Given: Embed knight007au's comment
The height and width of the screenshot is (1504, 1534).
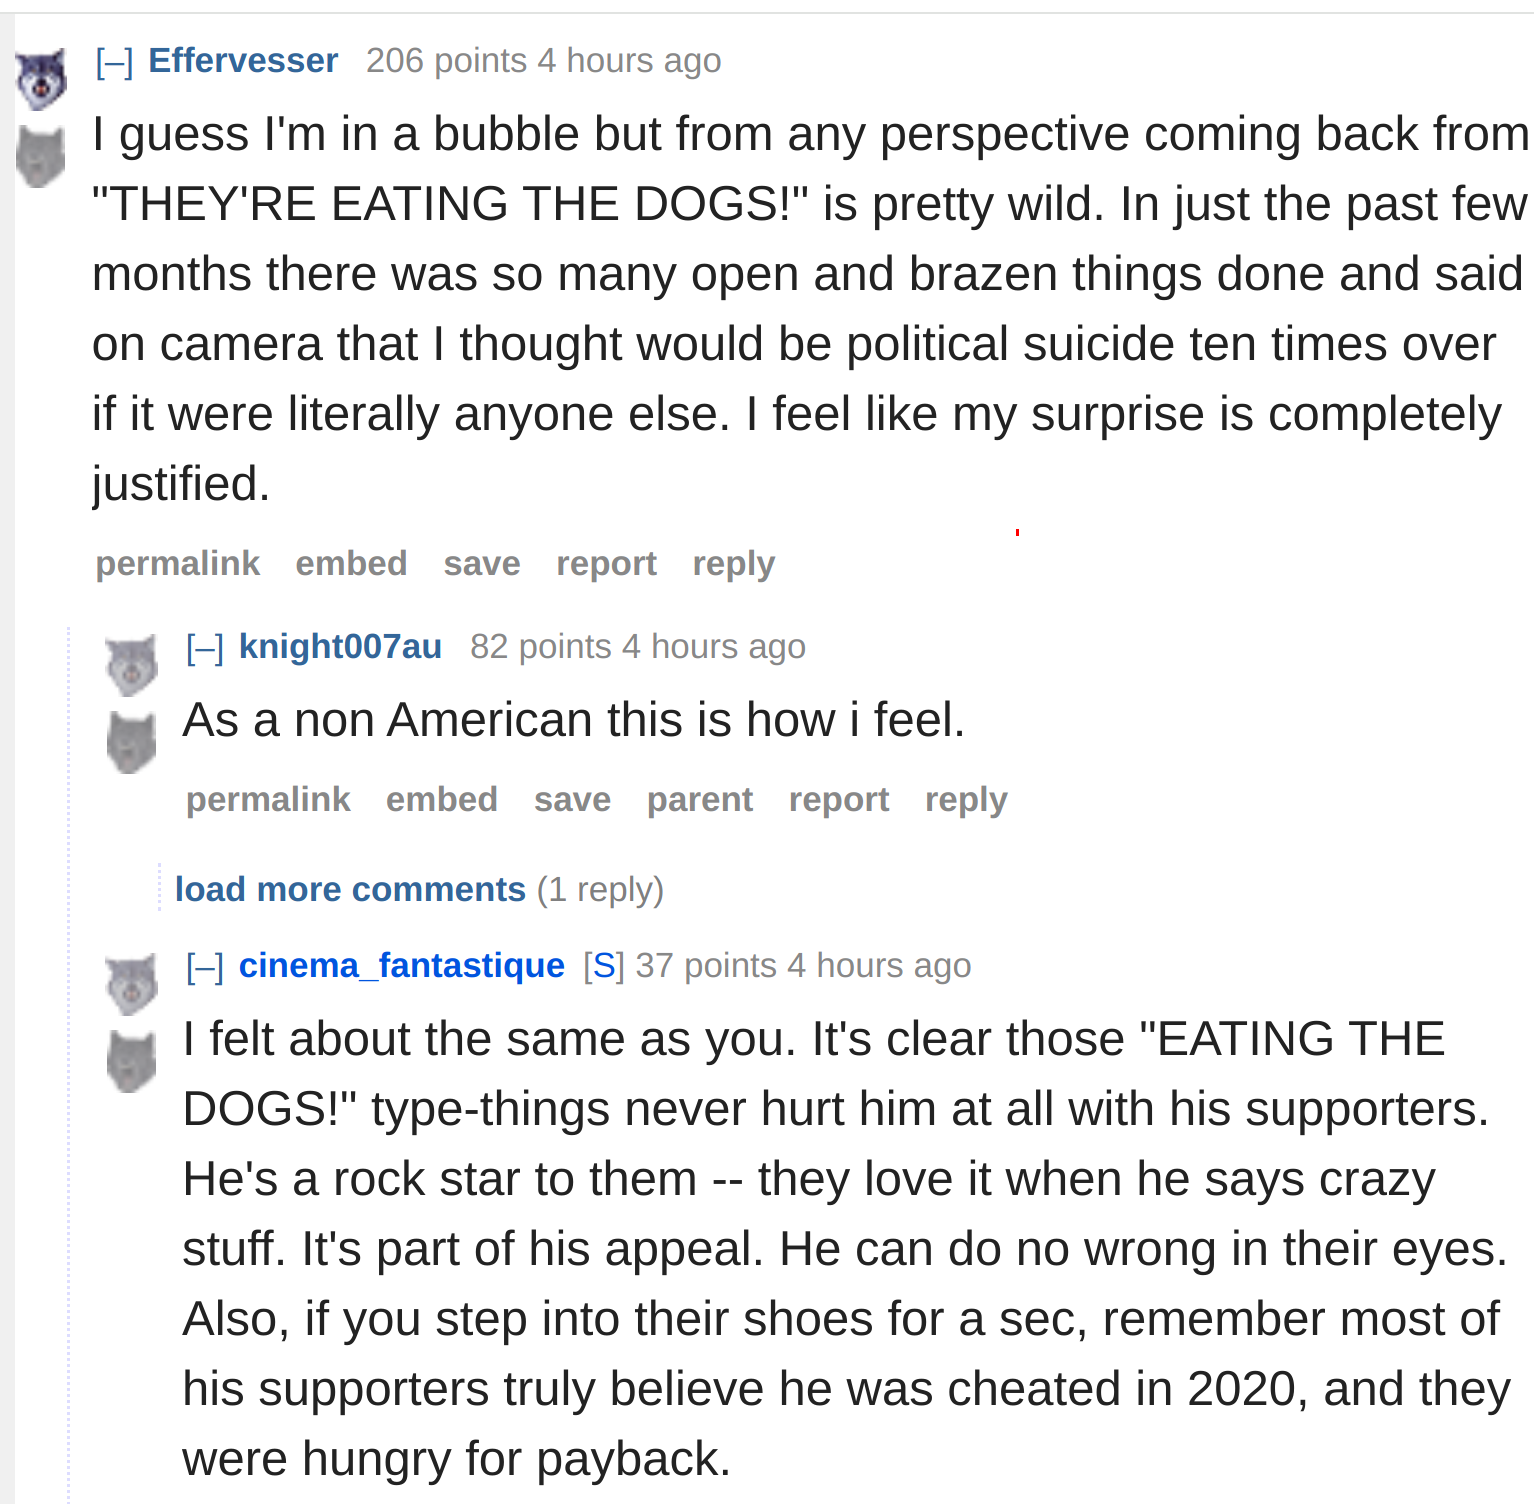Looking at the screenshot, I should coord(442,800).
